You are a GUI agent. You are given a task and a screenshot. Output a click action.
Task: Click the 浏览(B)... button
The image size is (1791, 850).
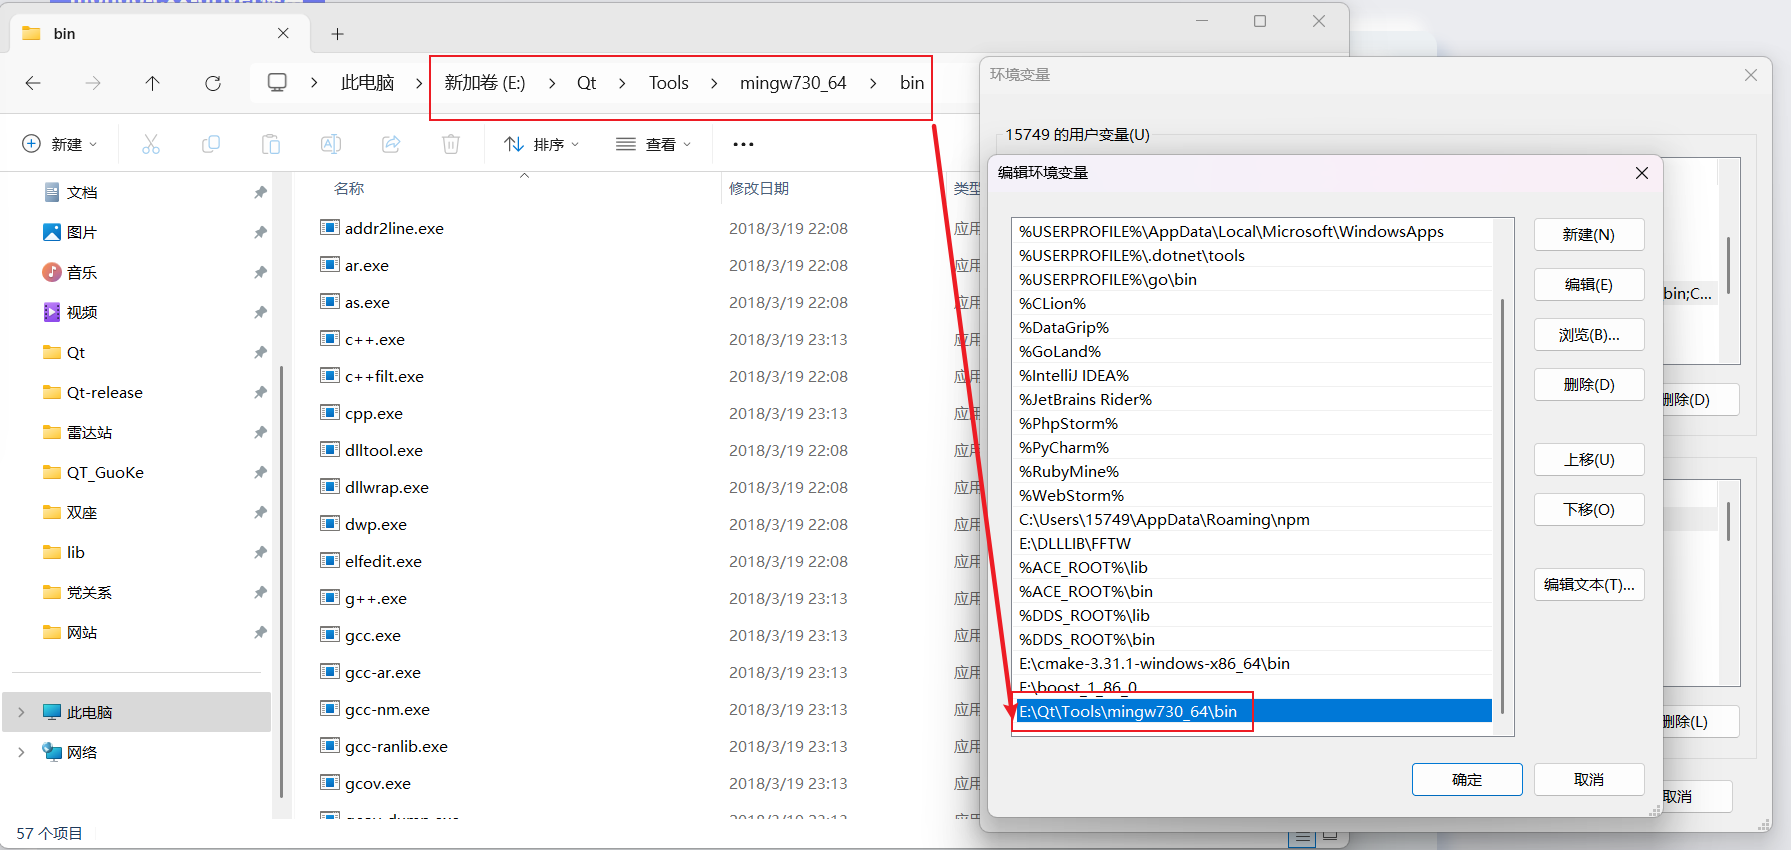(1588, 335)
